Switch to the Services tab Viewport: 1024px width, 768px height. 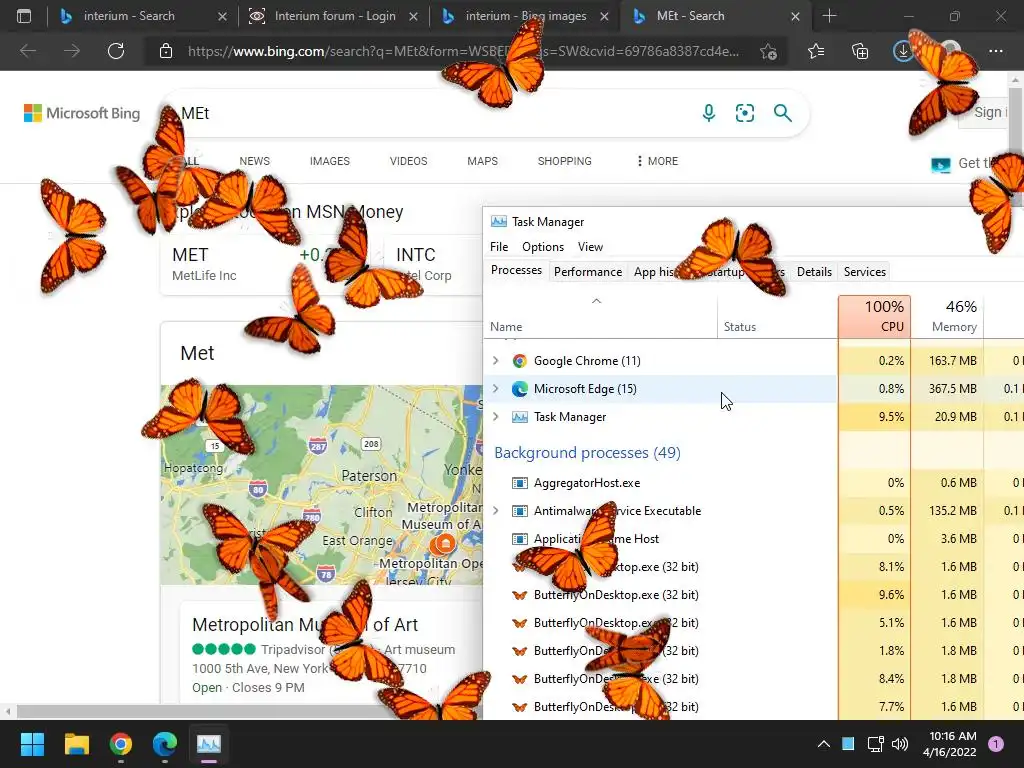click(865, 272)
